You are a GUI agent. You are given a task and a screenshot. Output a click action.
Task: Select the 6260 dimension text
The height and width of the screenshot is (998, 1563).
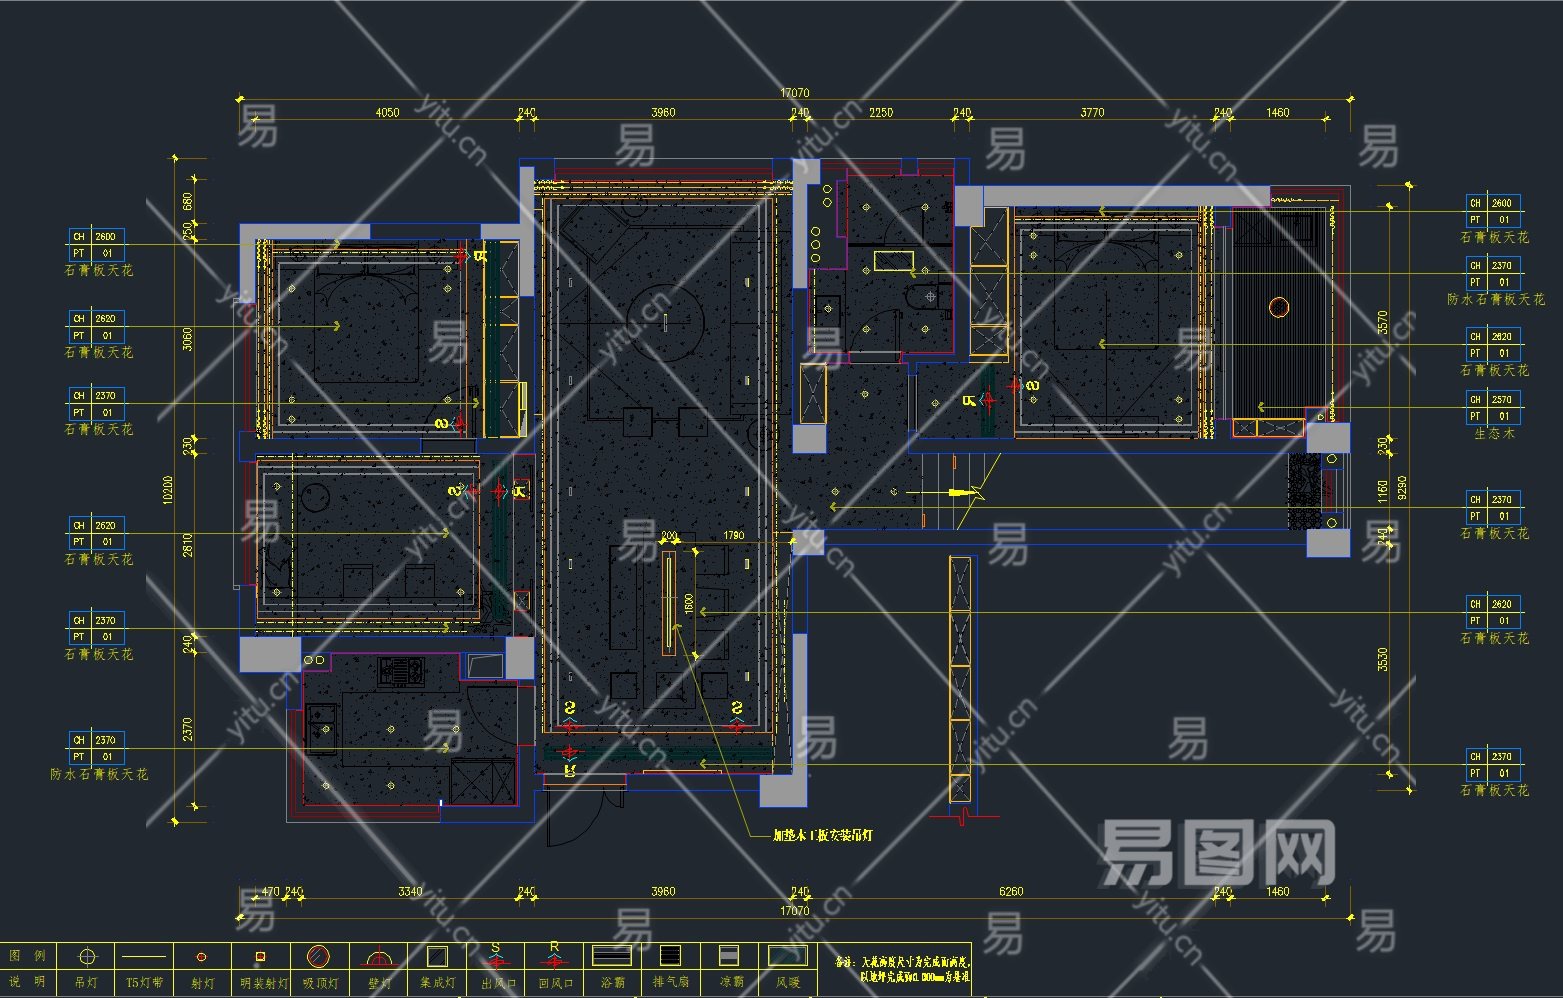(1011, 891)
